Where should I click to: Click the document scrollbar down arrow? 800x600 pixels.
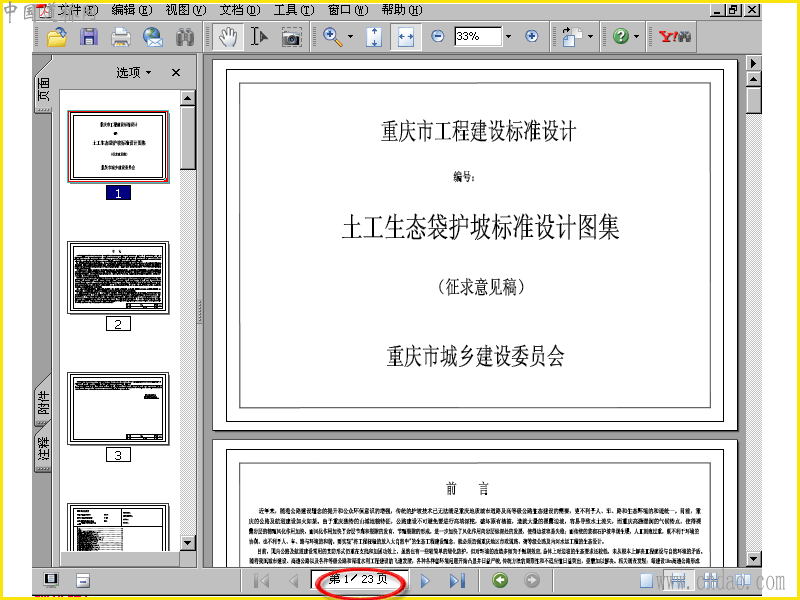pos(754,559)
